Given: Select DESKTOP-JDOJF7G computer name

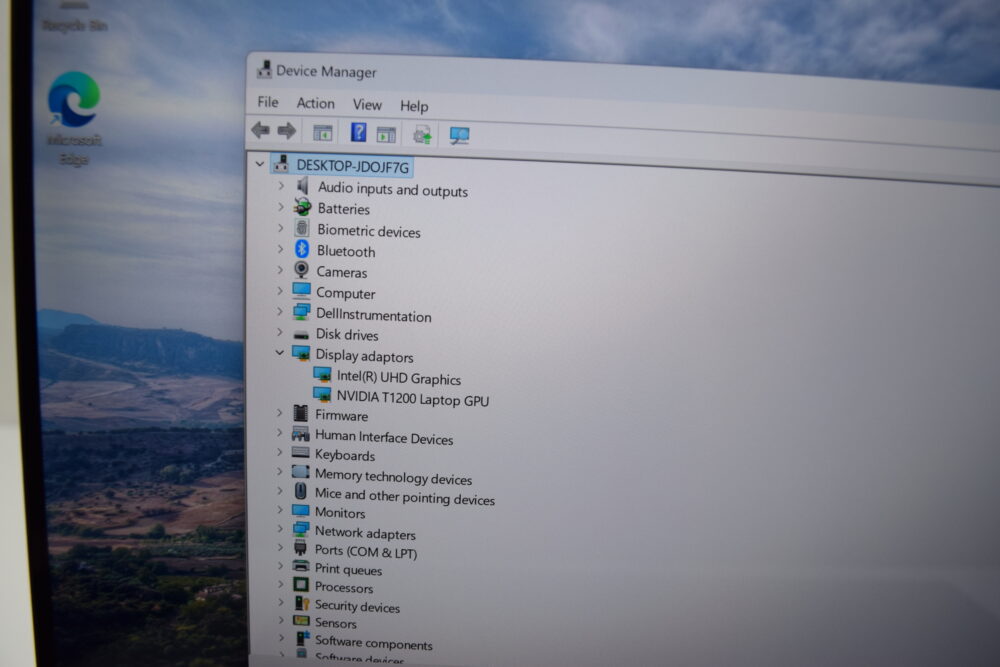Looking at the screenshot, I should click(x=352, y=166).
